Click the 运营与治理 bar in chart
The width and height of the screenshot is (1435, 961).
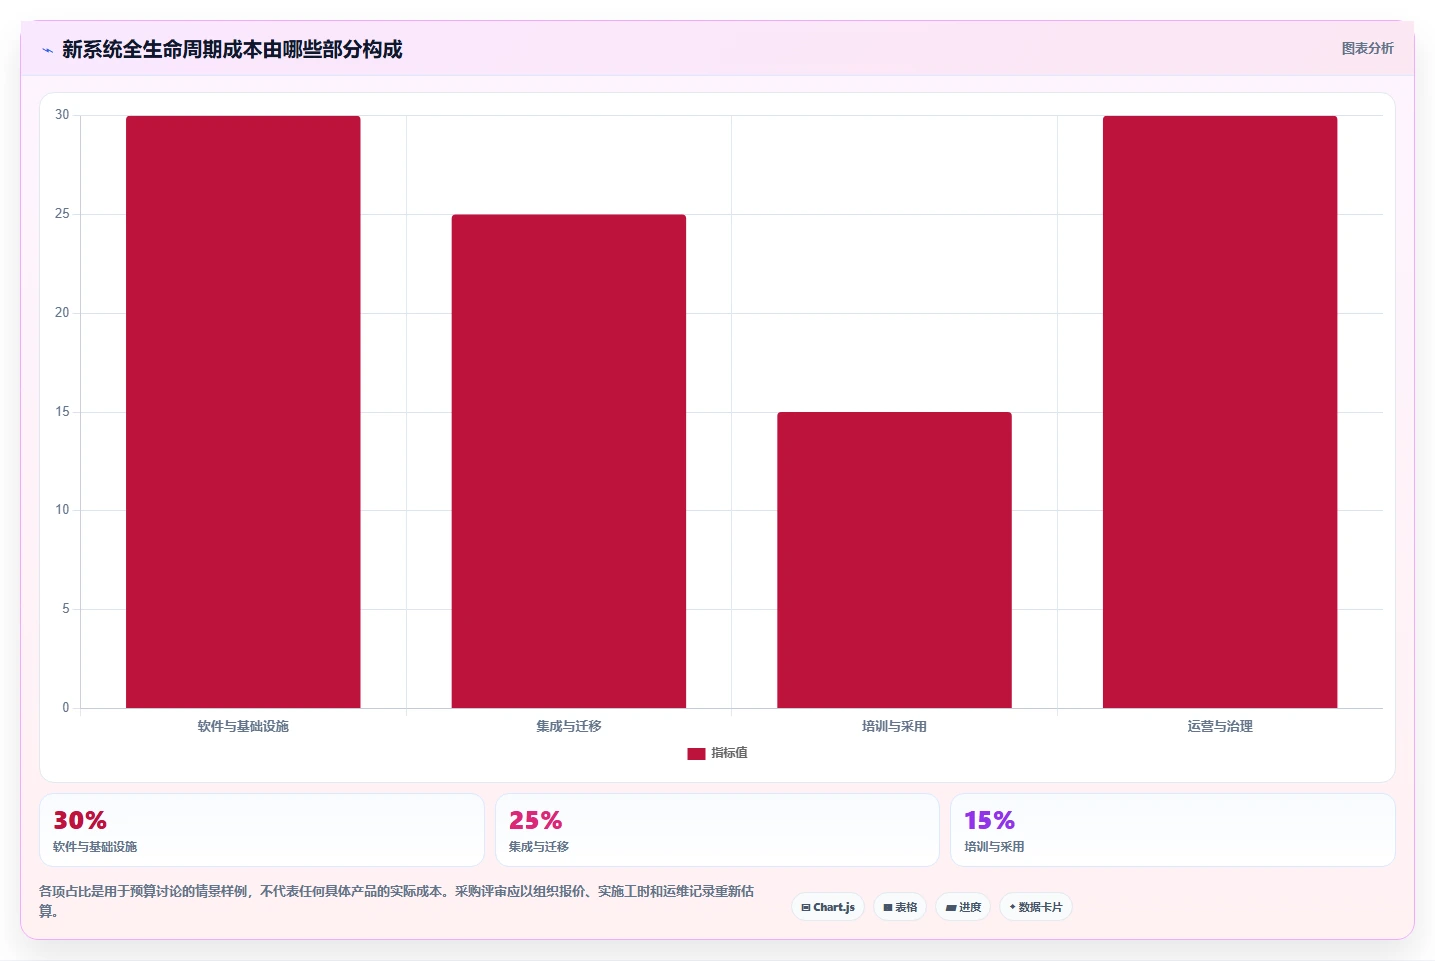click(x=1220, y=412)
